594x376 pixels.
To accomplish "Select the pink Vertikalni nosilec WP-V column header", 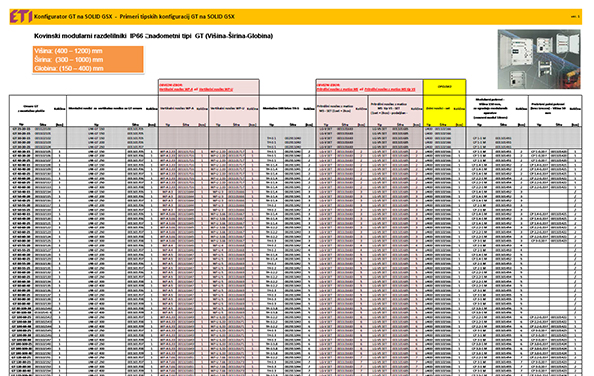I will (x=228, y=108).
